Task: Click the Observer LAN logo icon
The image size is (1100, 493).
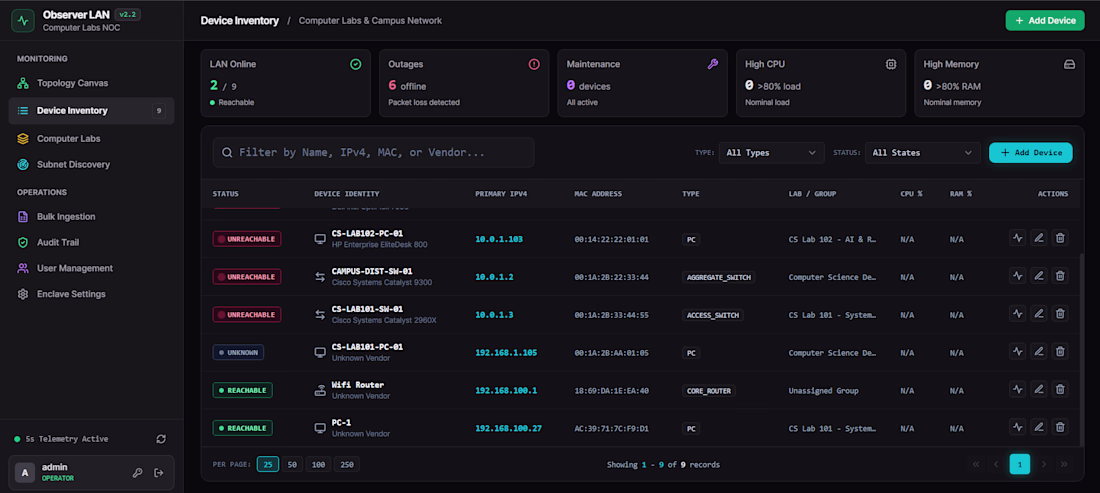Action: 23,20
